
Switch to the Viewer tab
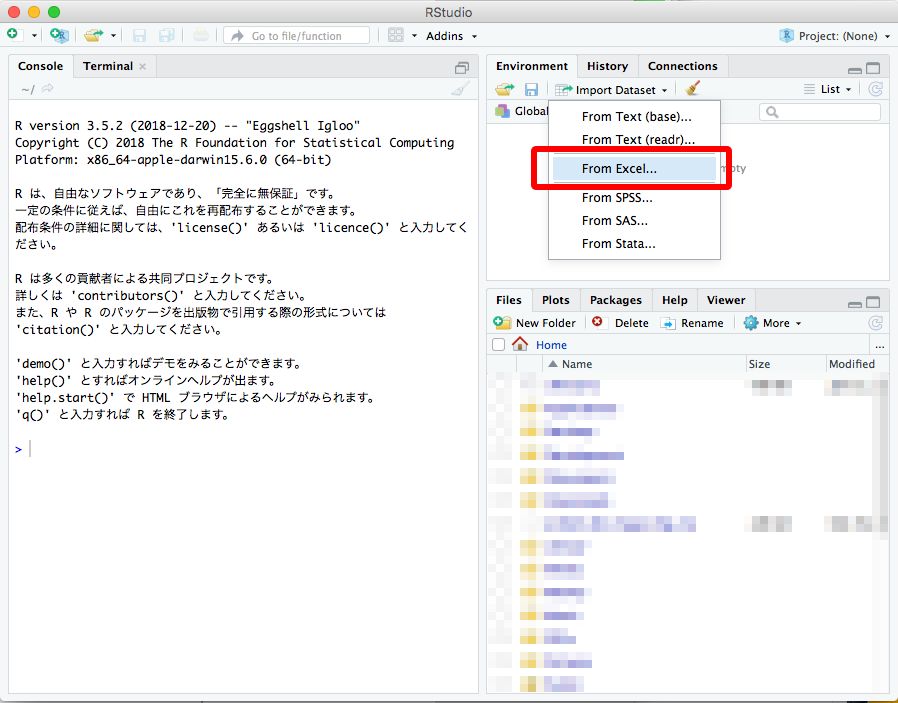(726, 300)
